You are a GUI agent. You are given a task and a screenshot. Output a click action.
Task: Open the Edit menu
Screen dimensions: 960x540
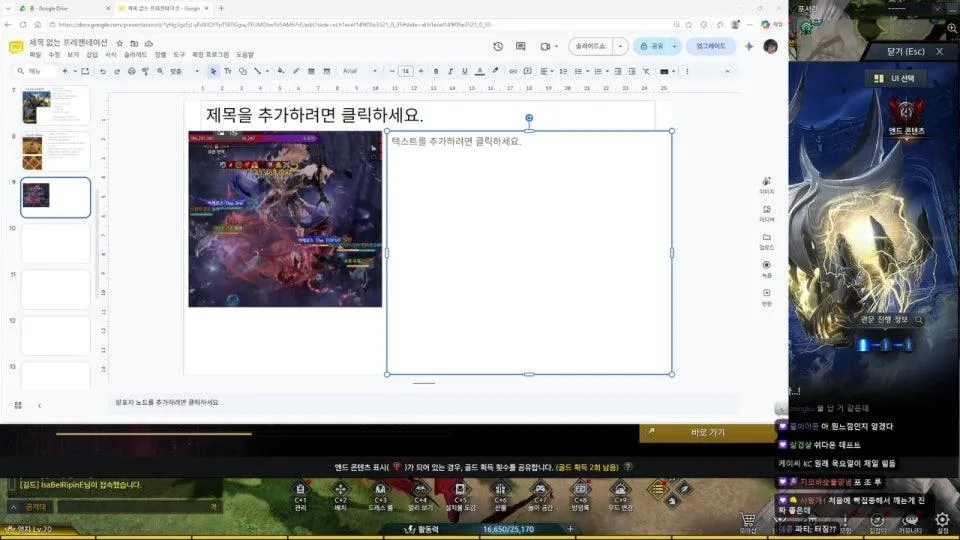coord(54,55)
